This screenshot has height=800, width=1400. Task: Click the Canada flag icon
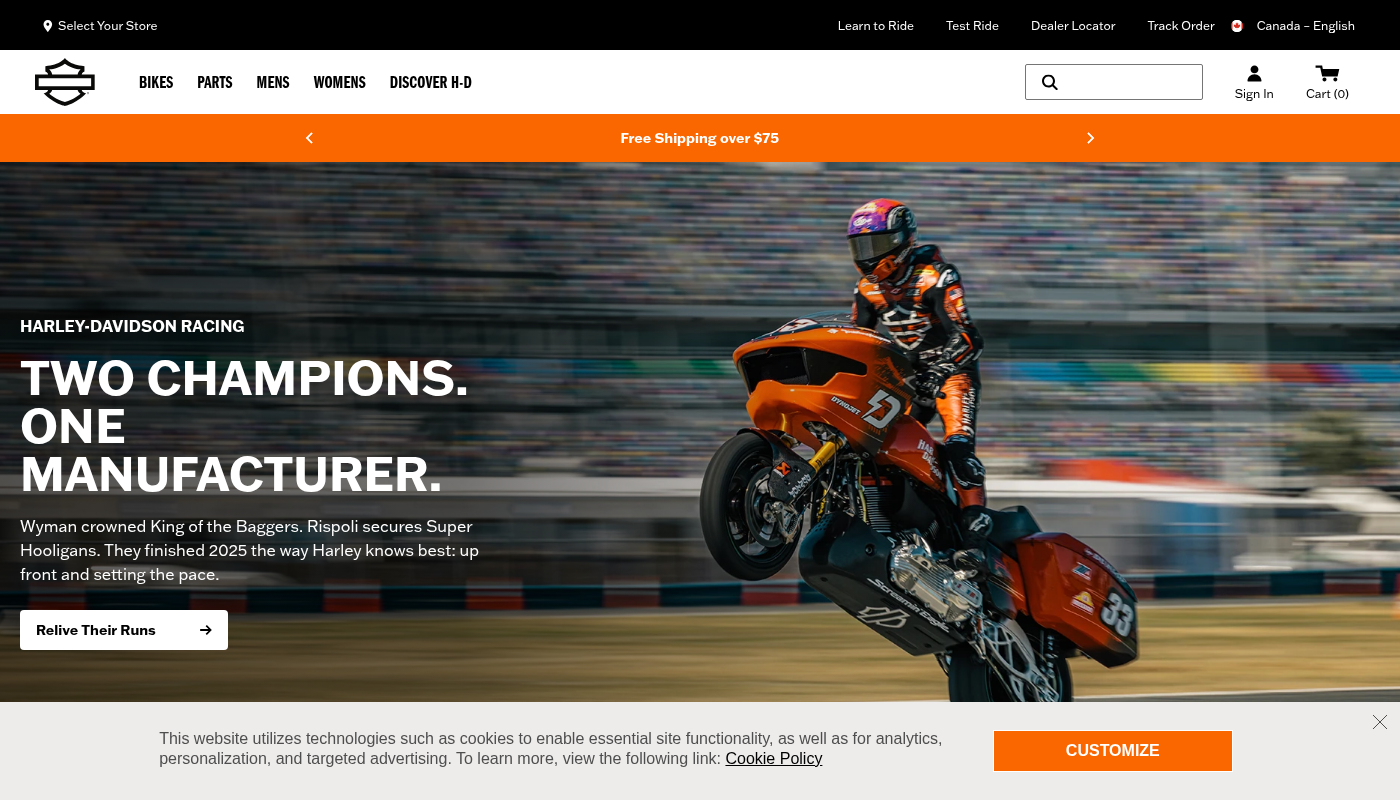[1237, 26]
